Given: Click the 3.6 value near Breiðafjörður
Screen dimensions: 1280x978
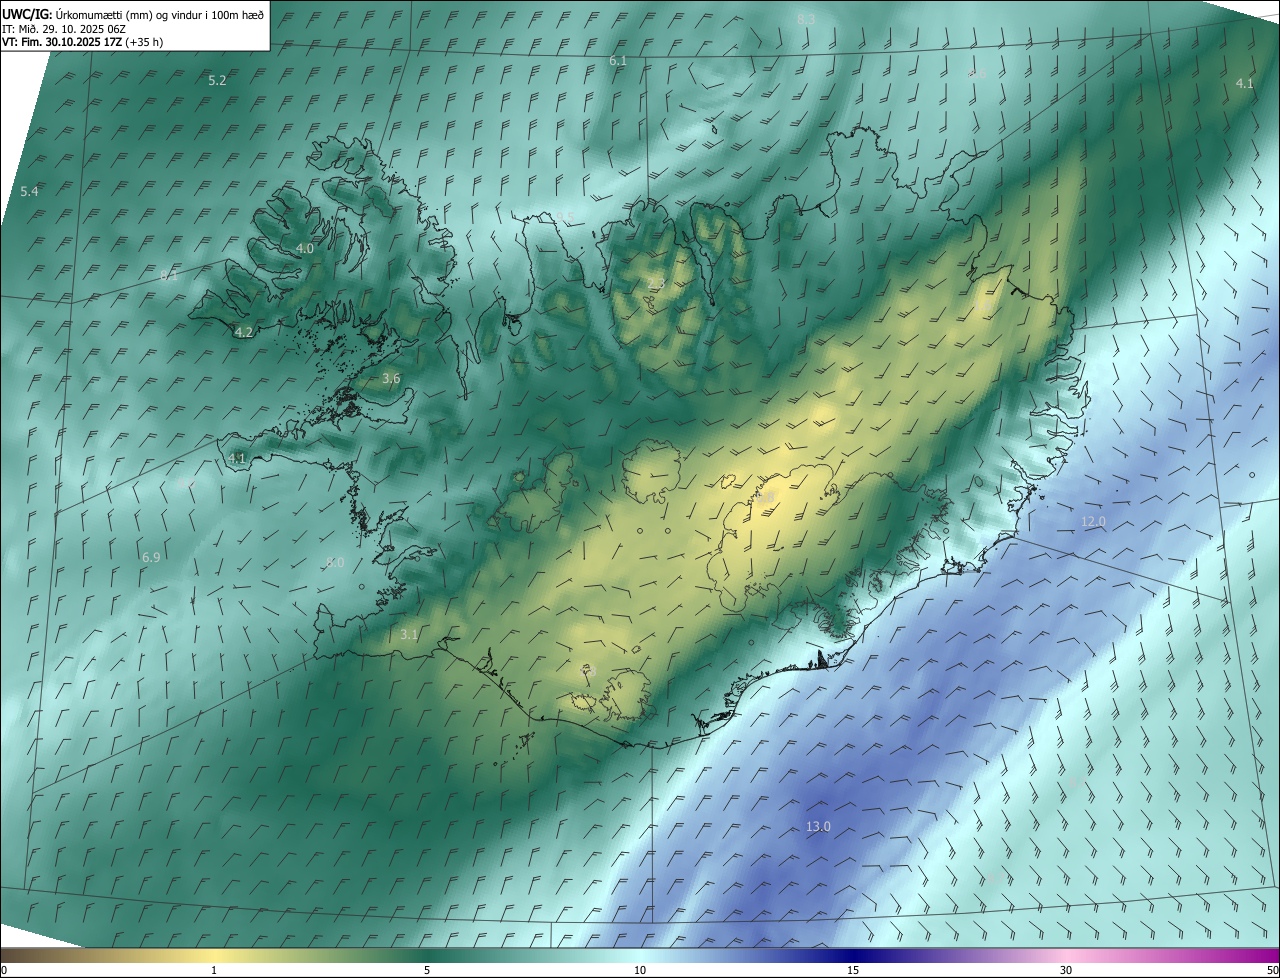Looking at the screenshot, I should tap(391, 378).
